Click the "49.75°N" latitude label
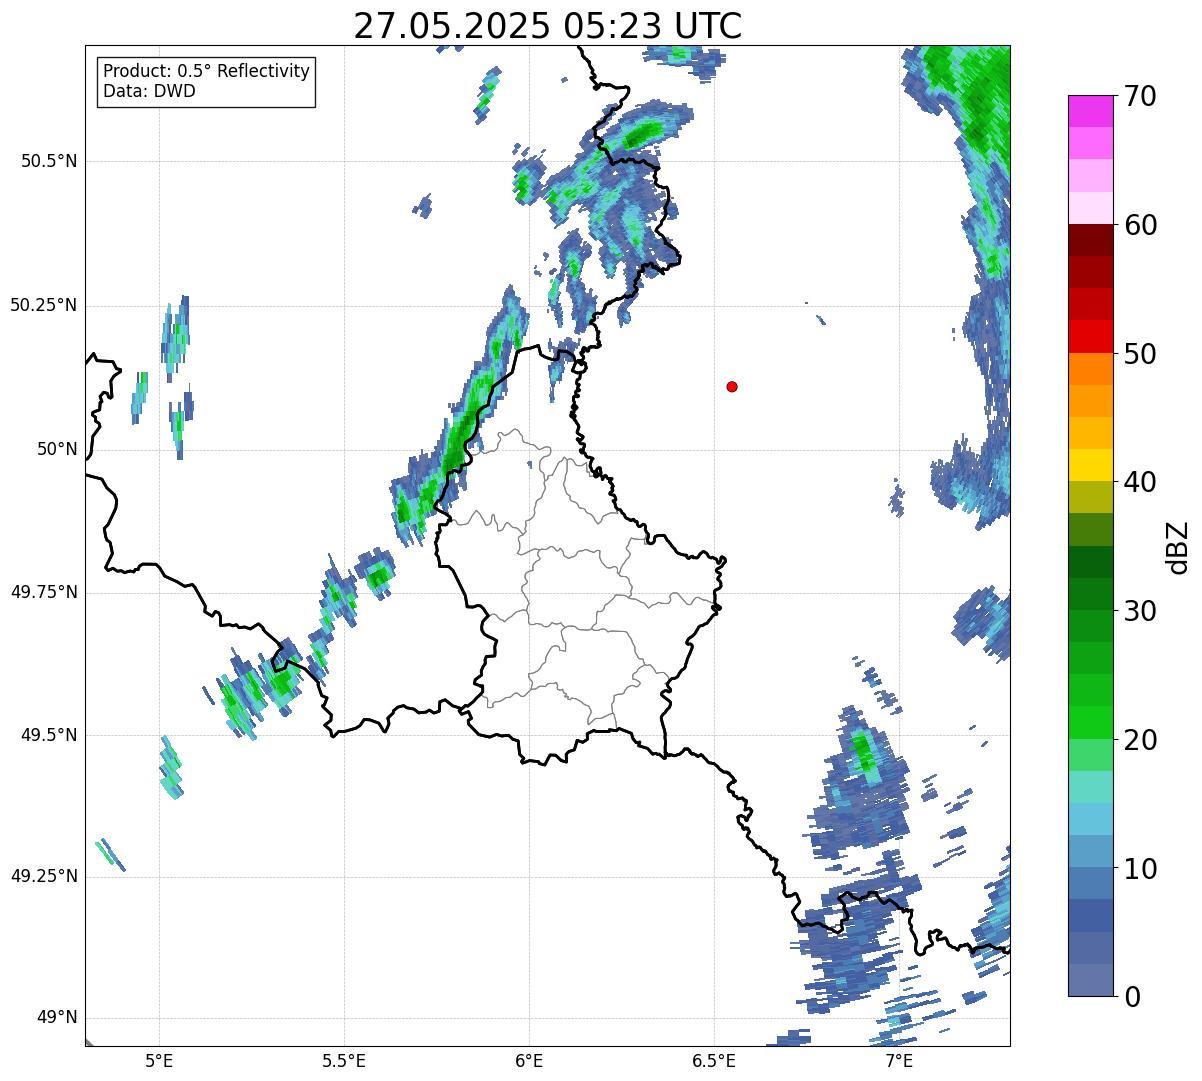This screenshot has width=1202, height=1081. click(44, 592)
